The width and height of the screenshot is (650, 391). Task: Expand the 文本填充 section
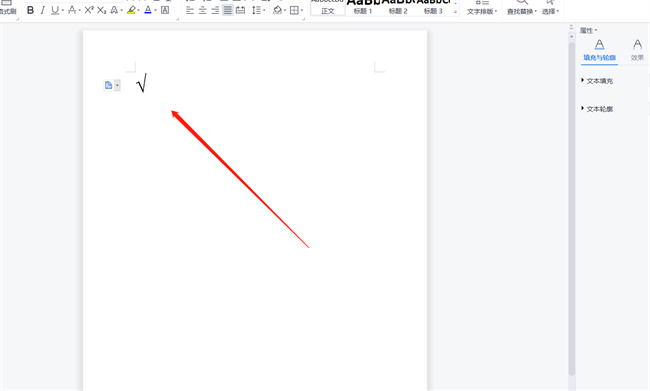pyautogui.click(x=597, y=81)
